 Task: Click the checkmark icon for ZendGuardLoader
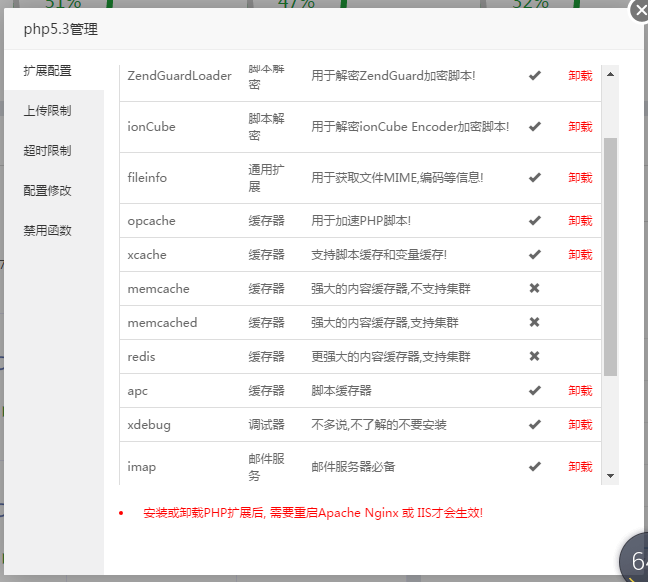tap(535, 76)
